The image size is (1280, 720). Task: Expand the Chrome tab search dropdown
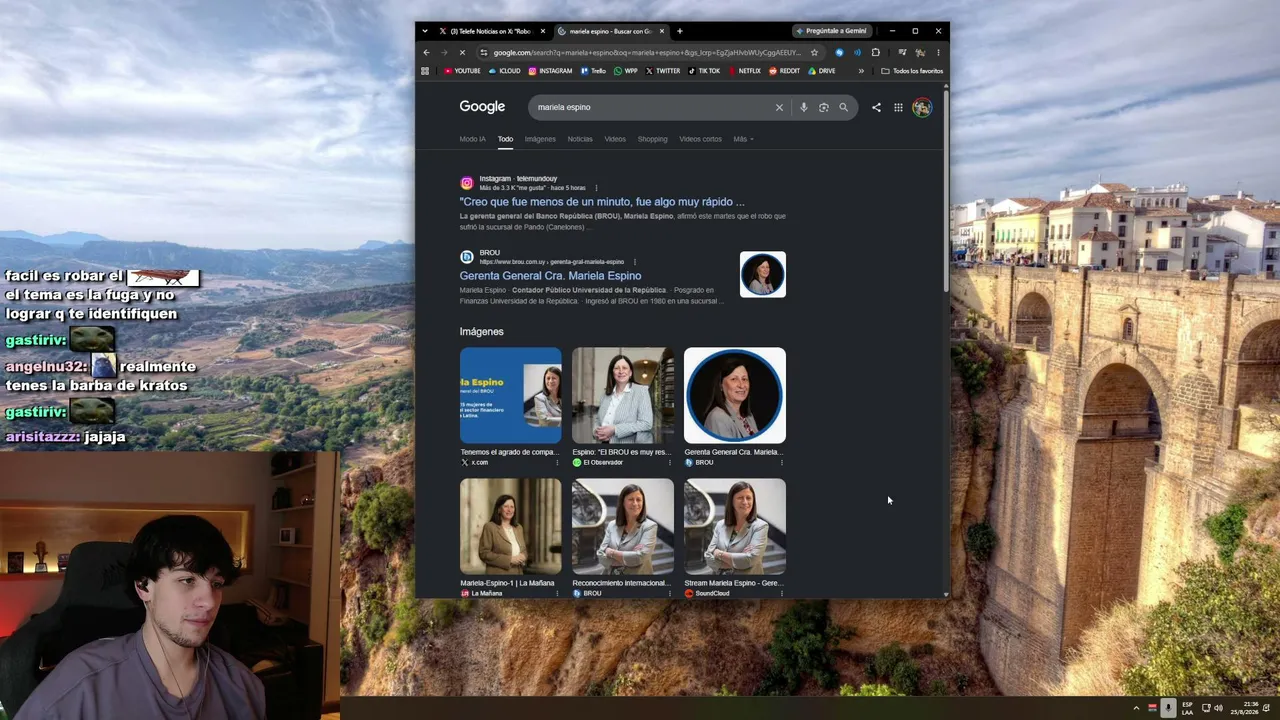(425, 31)
